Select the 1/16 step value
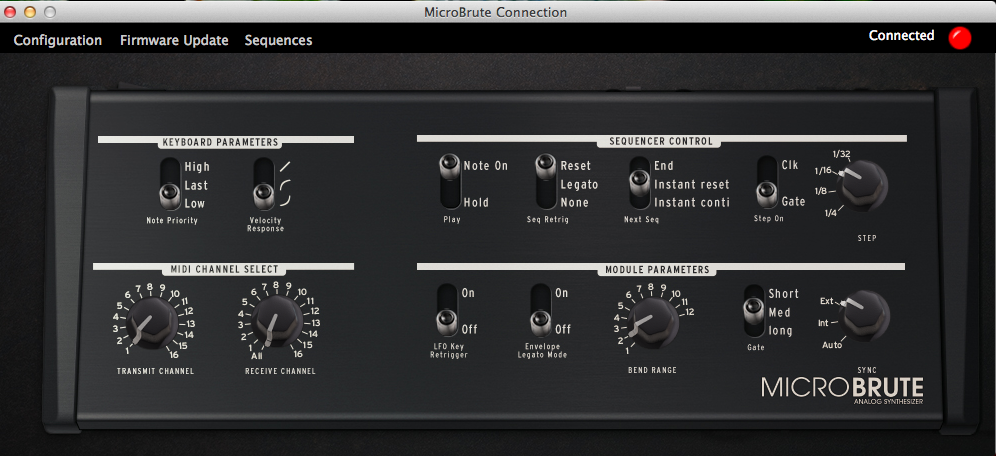This screenshot has width=996, height=456. coord(824,170)
